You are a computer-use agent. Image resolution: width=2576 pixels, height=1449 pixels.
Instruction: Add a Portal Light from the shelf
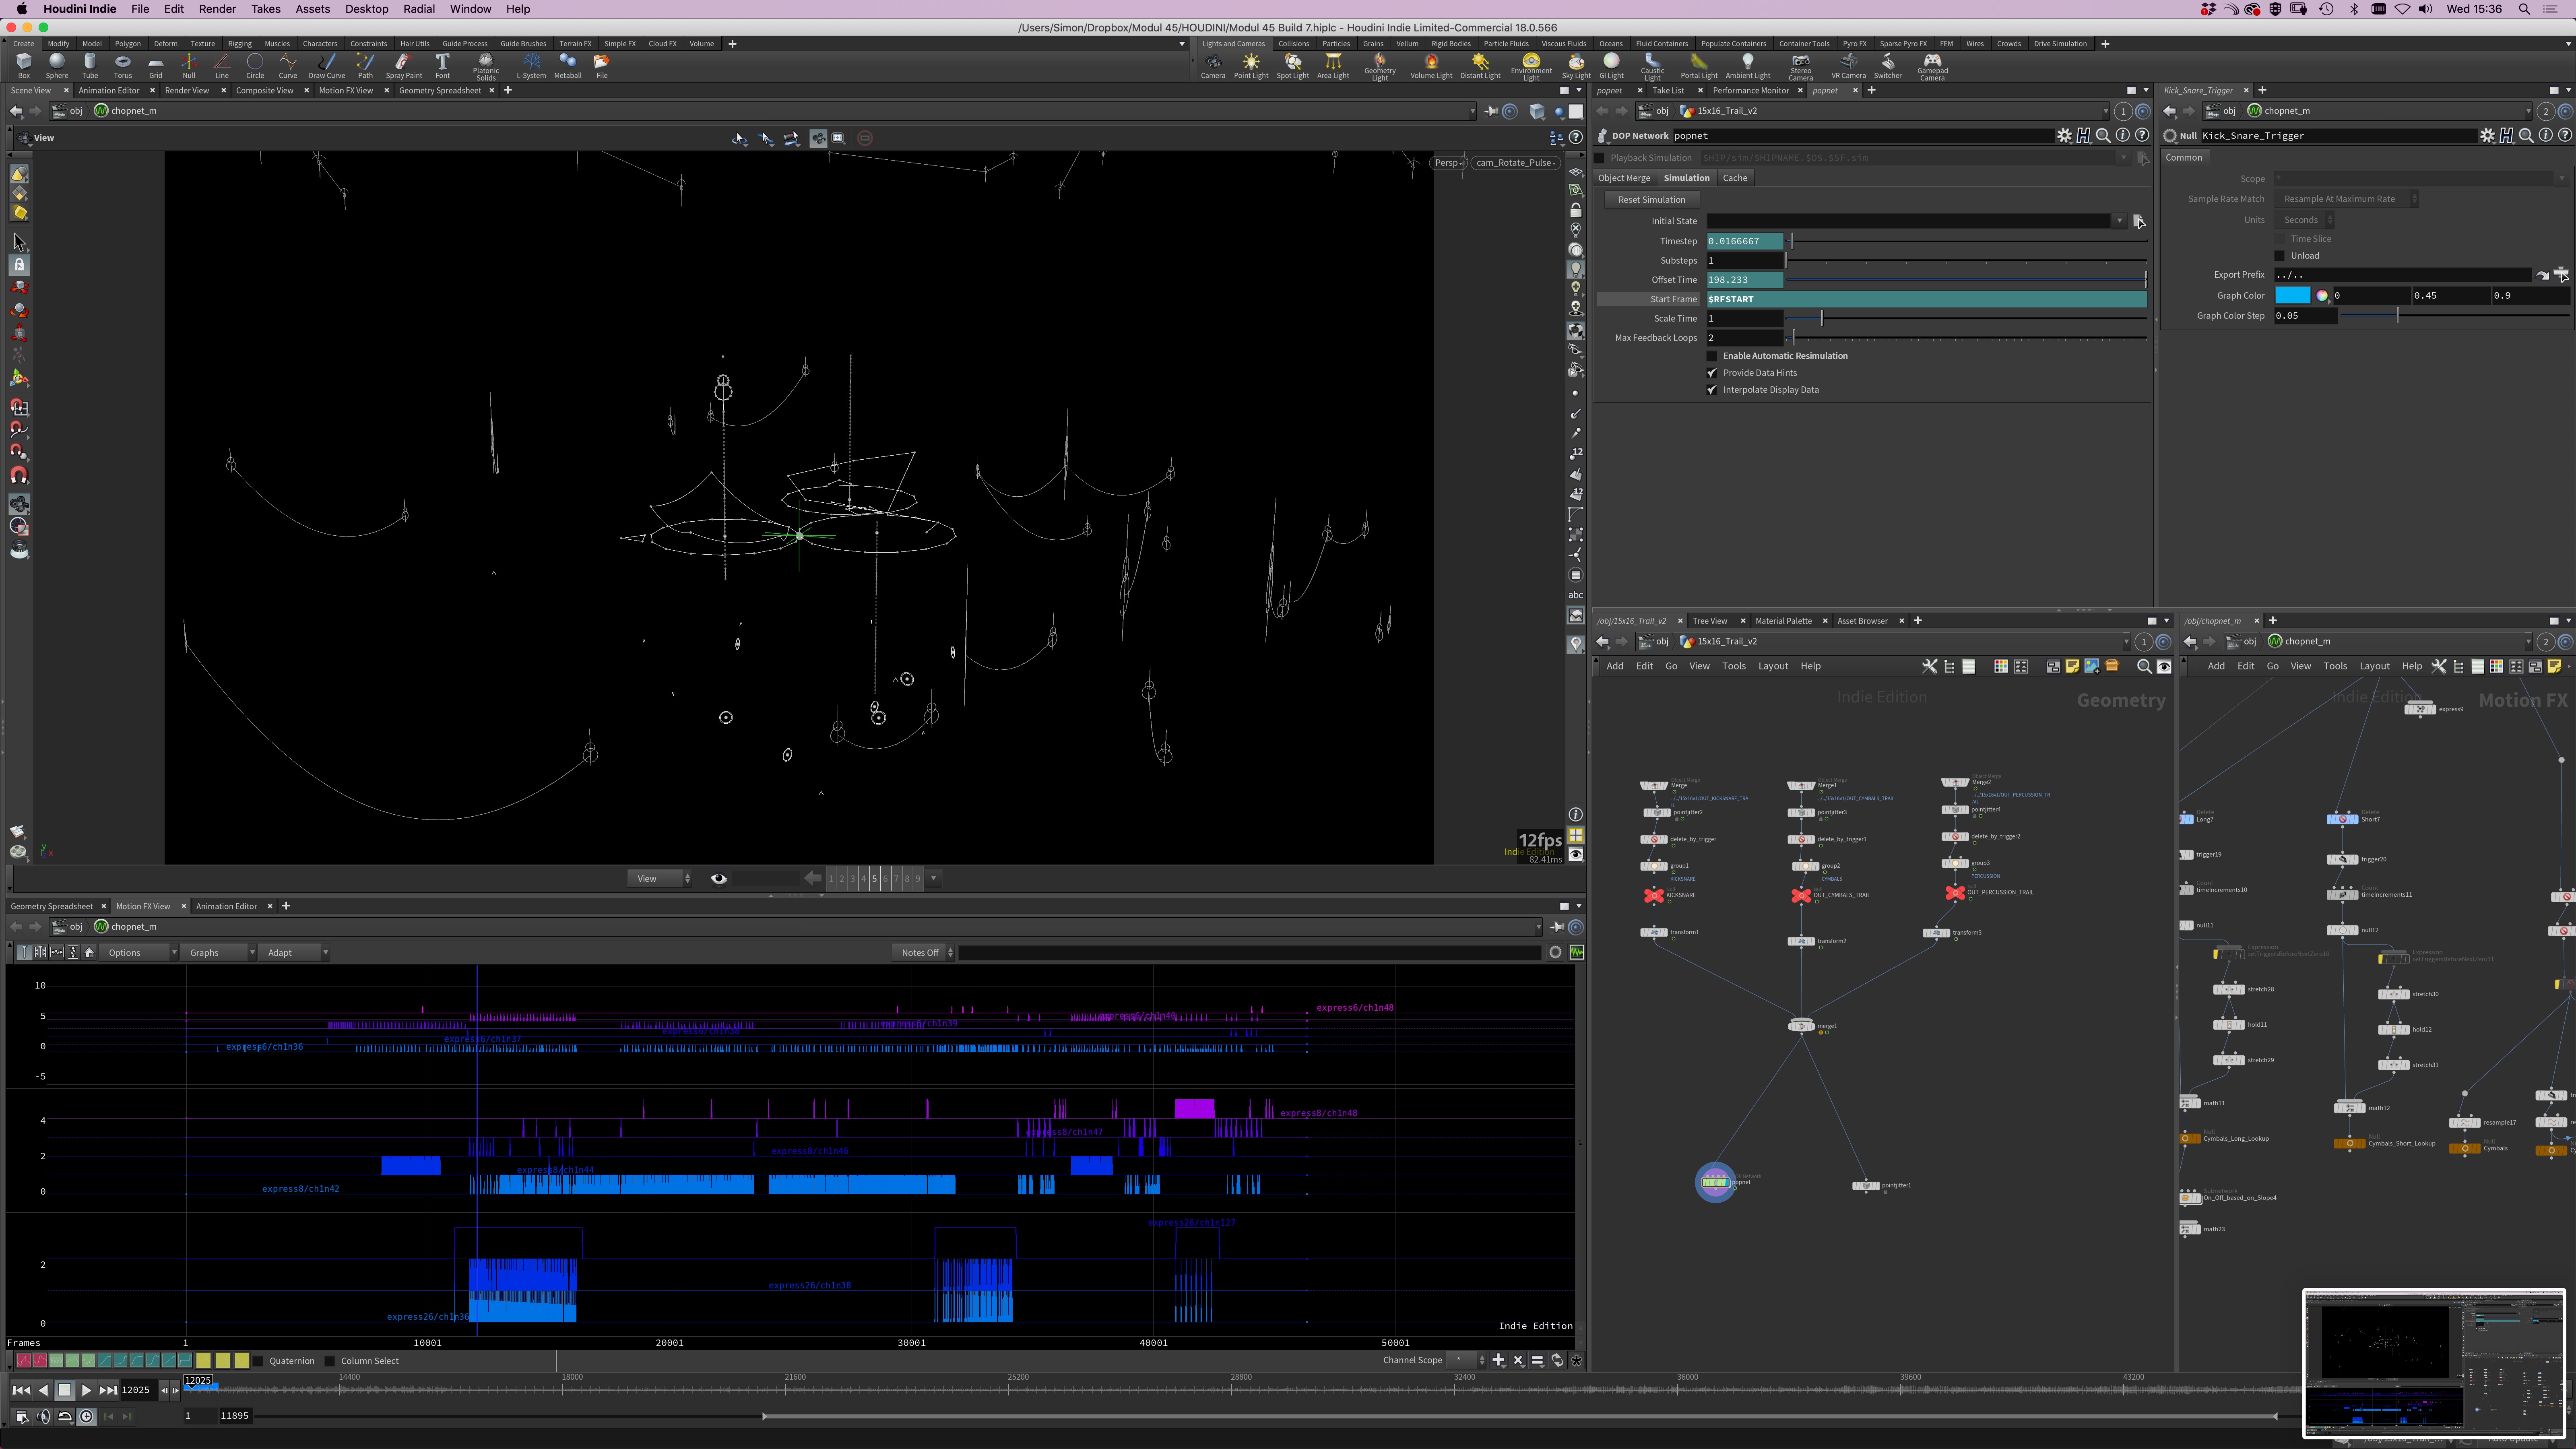tap(1698, 66)
